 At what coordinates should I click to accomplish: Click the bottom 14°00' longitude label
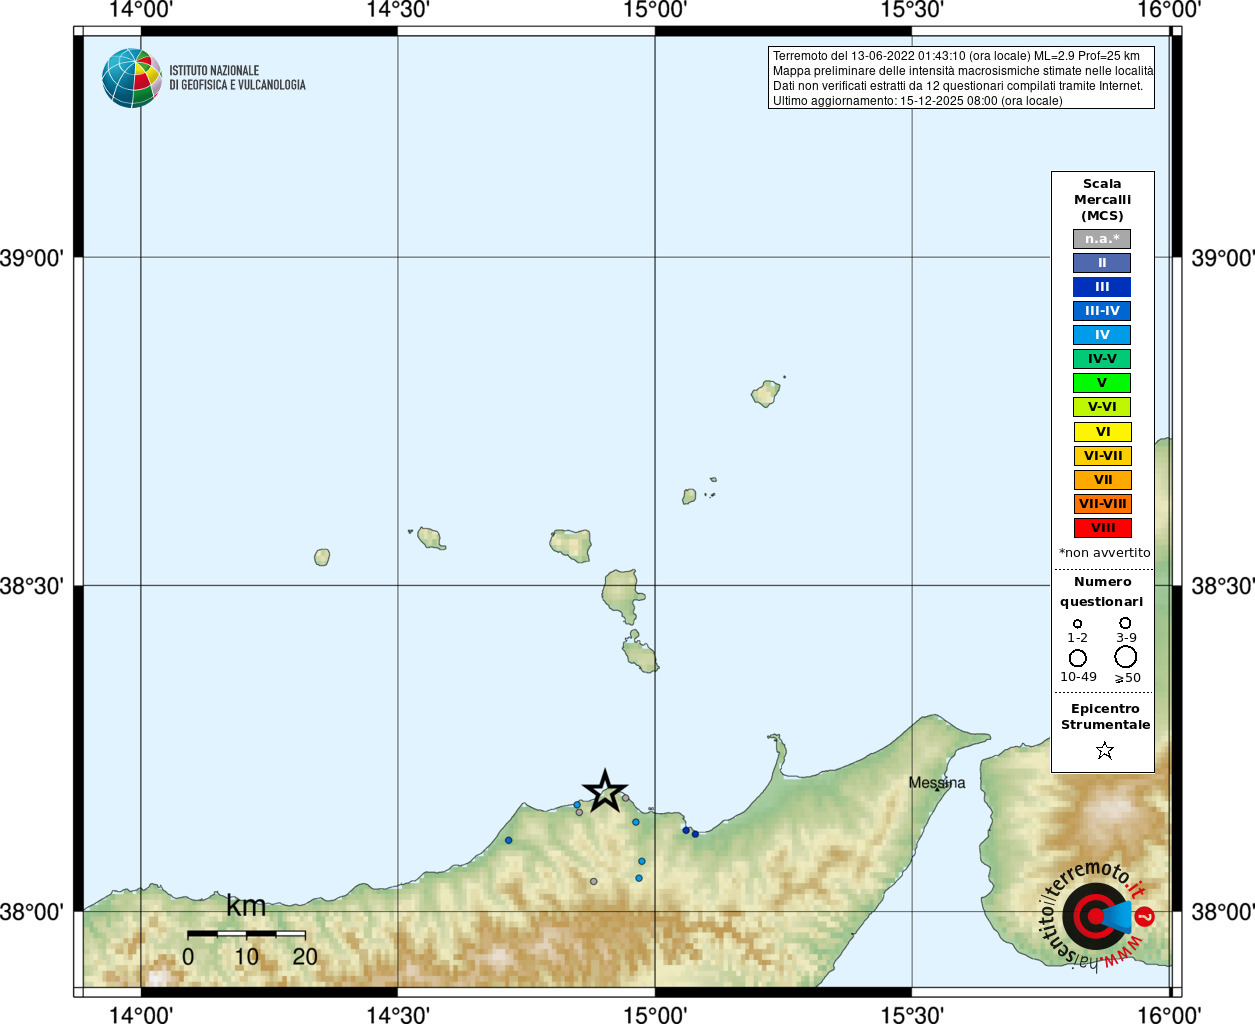tap(141, 1015)
